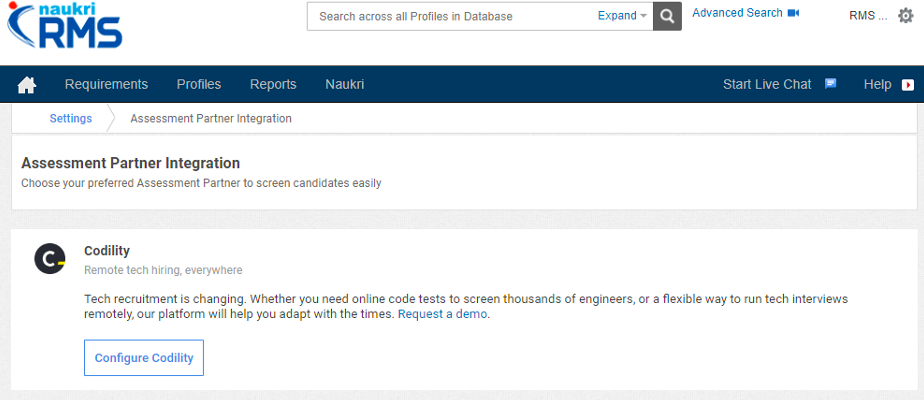Start Live Chat from navigation bar
The width and height of the screenshot is (924, 400).
[x=767, y=84]
